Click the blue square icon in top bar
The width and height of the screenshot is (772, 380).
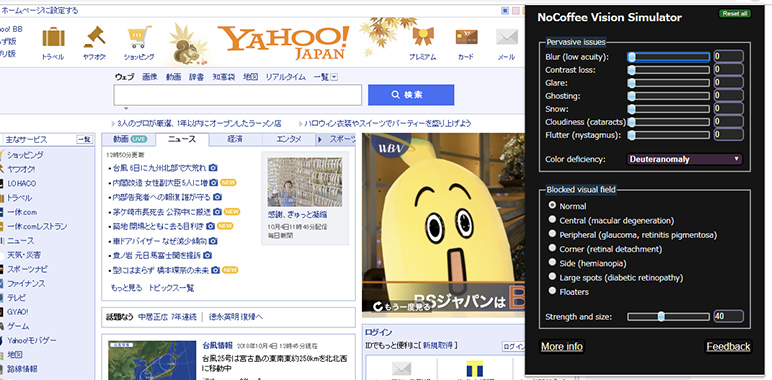point(505,10)
